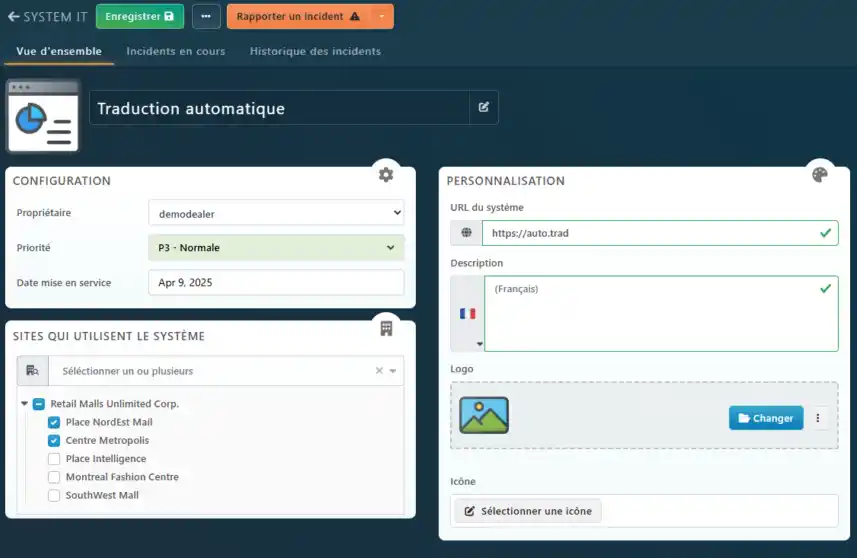Open Historique des incidents tab

[315, 51]
